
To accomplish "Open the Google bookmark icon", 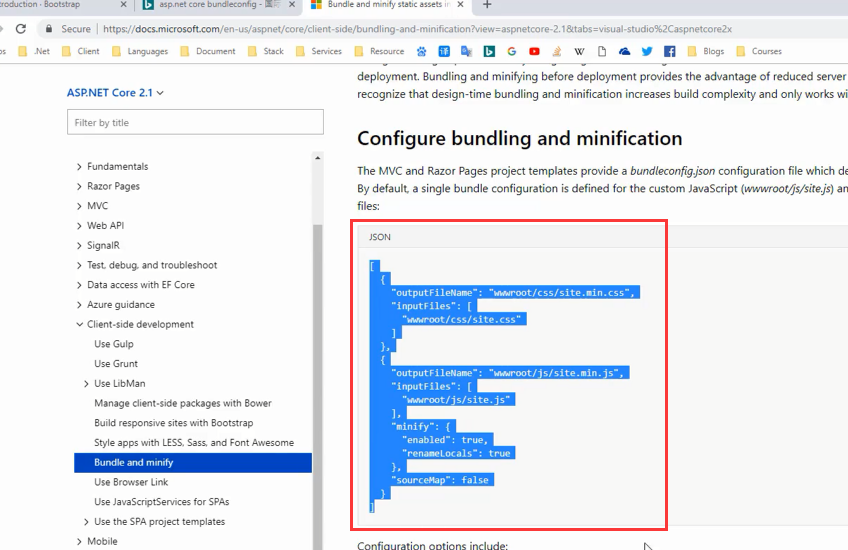I will [512, 51].
